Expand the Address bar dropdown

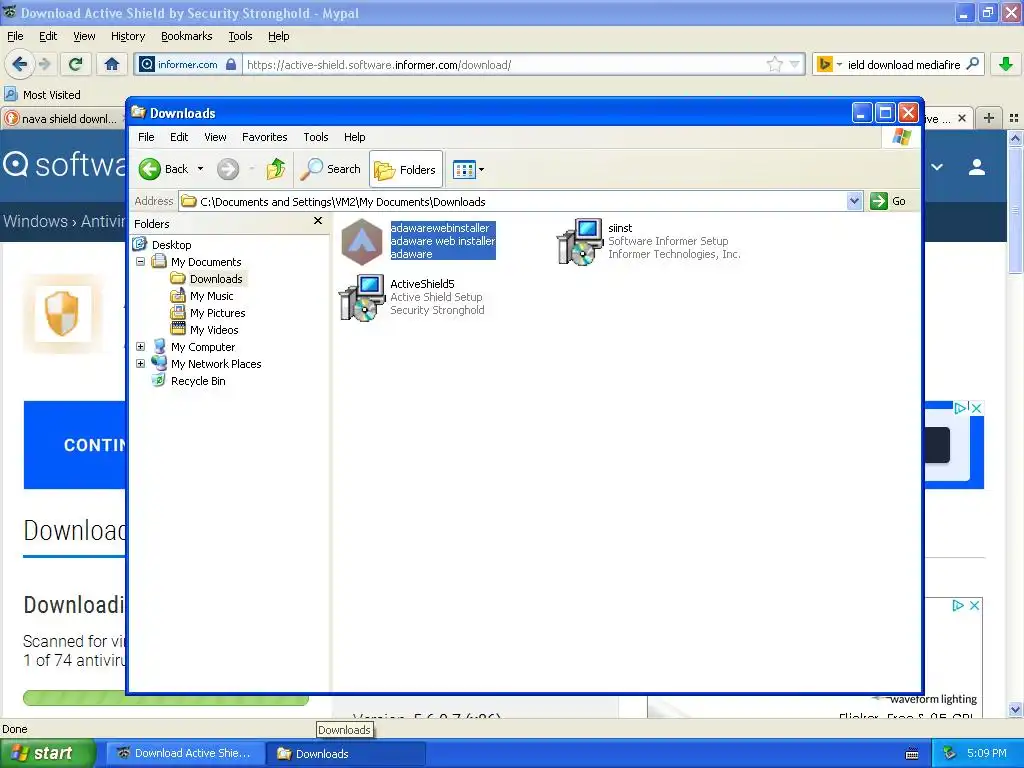854,201
